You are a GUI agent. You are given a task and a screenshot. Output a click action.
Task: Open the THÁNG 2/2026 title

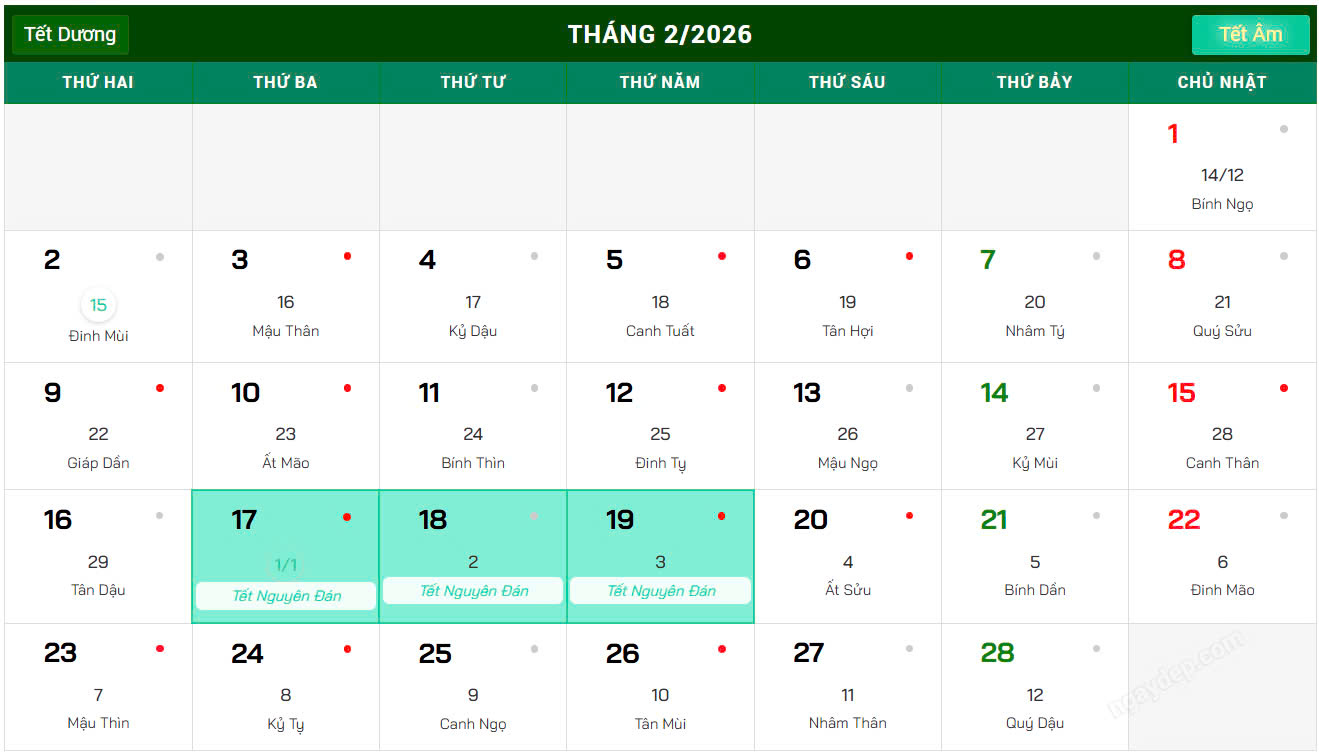(659, 33)
